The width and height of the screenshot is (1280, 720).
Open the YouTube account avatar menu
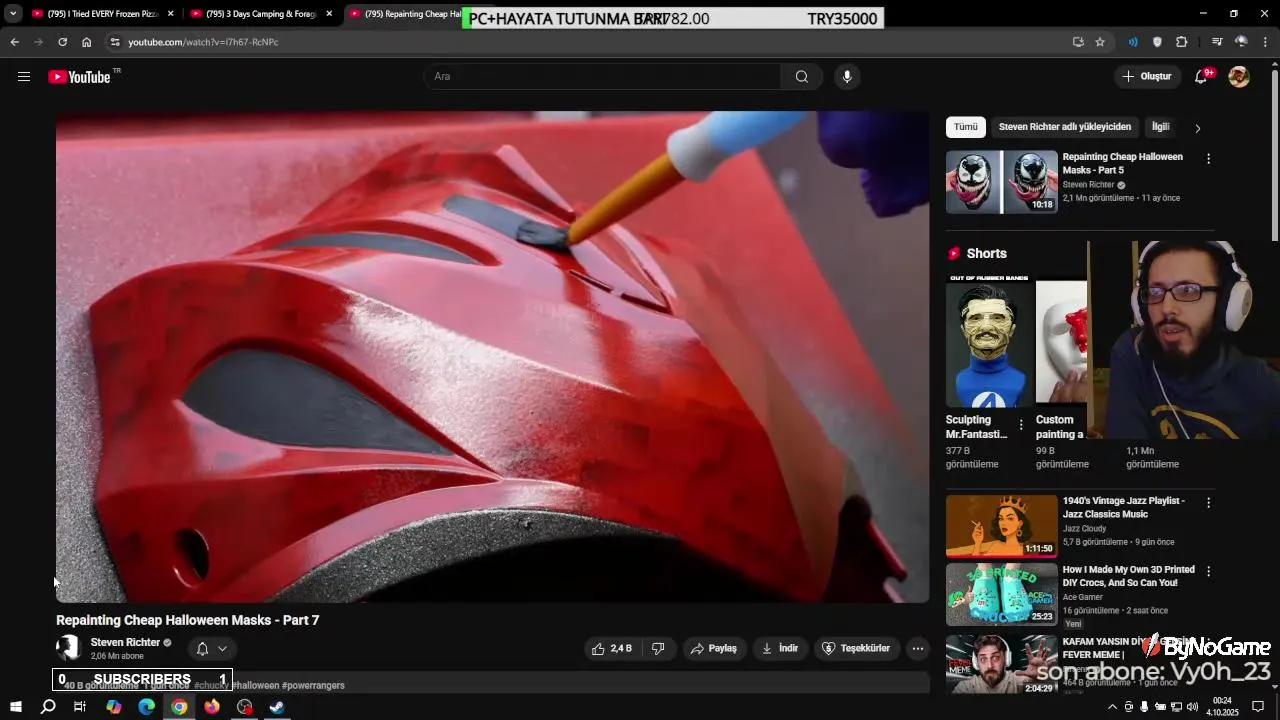tap(1239, 77)
